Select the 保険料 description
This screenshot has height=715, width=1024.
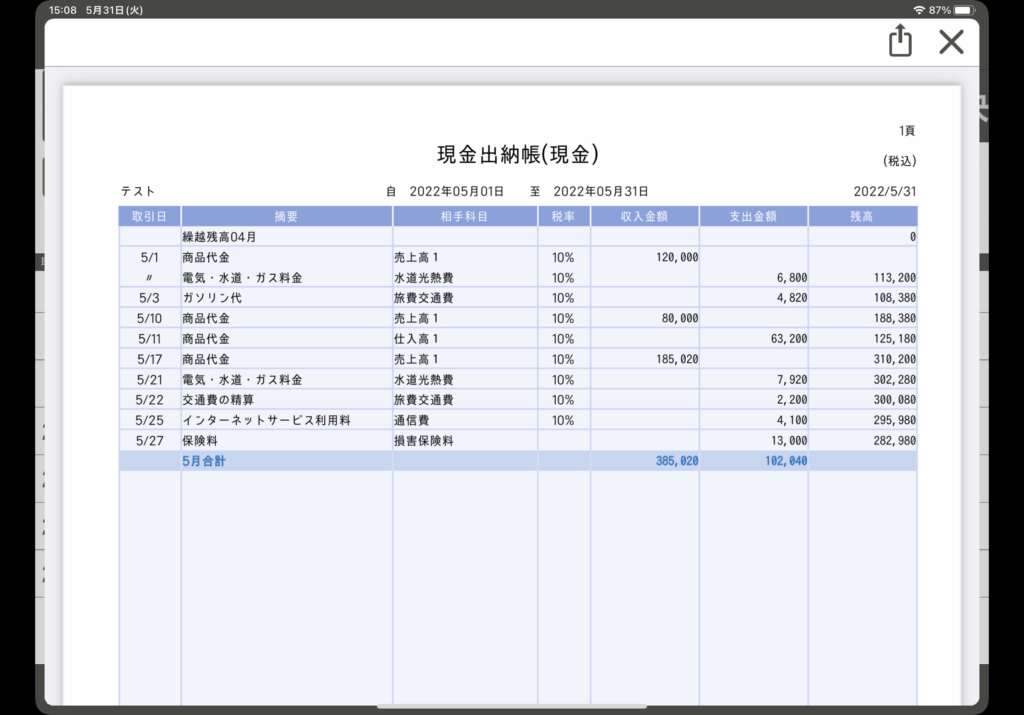point(200,441)
